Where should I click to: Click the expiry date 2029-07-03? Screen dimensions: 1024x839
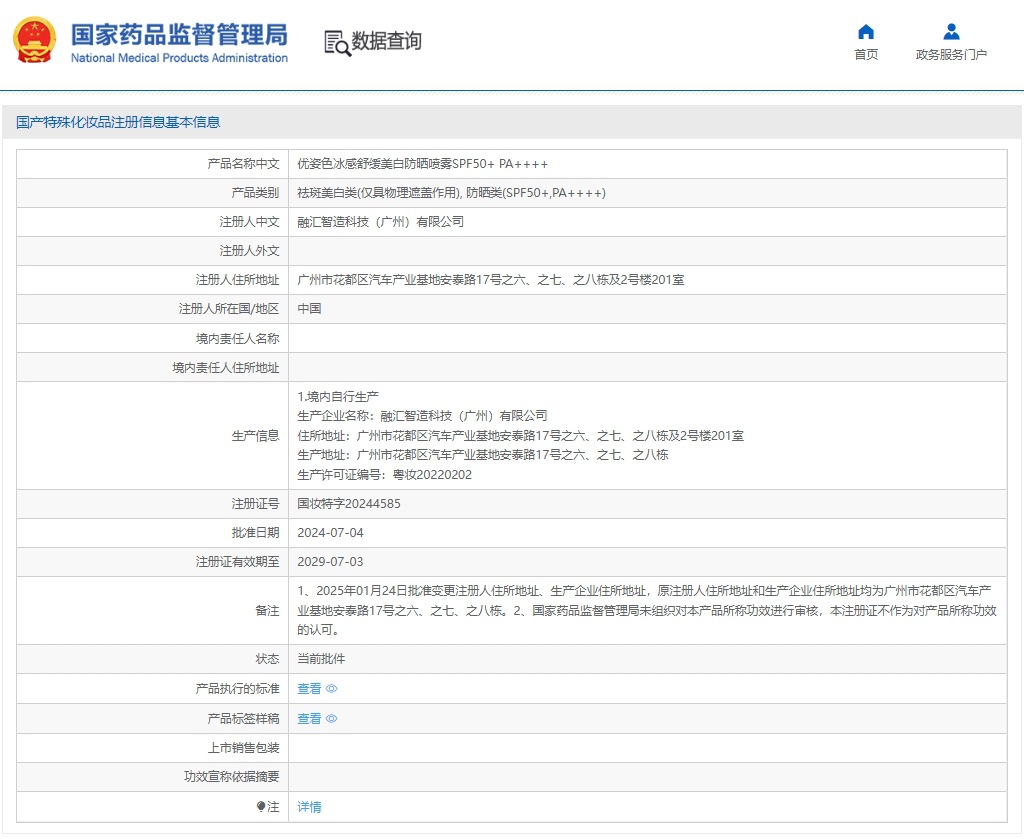click(330, 562)
